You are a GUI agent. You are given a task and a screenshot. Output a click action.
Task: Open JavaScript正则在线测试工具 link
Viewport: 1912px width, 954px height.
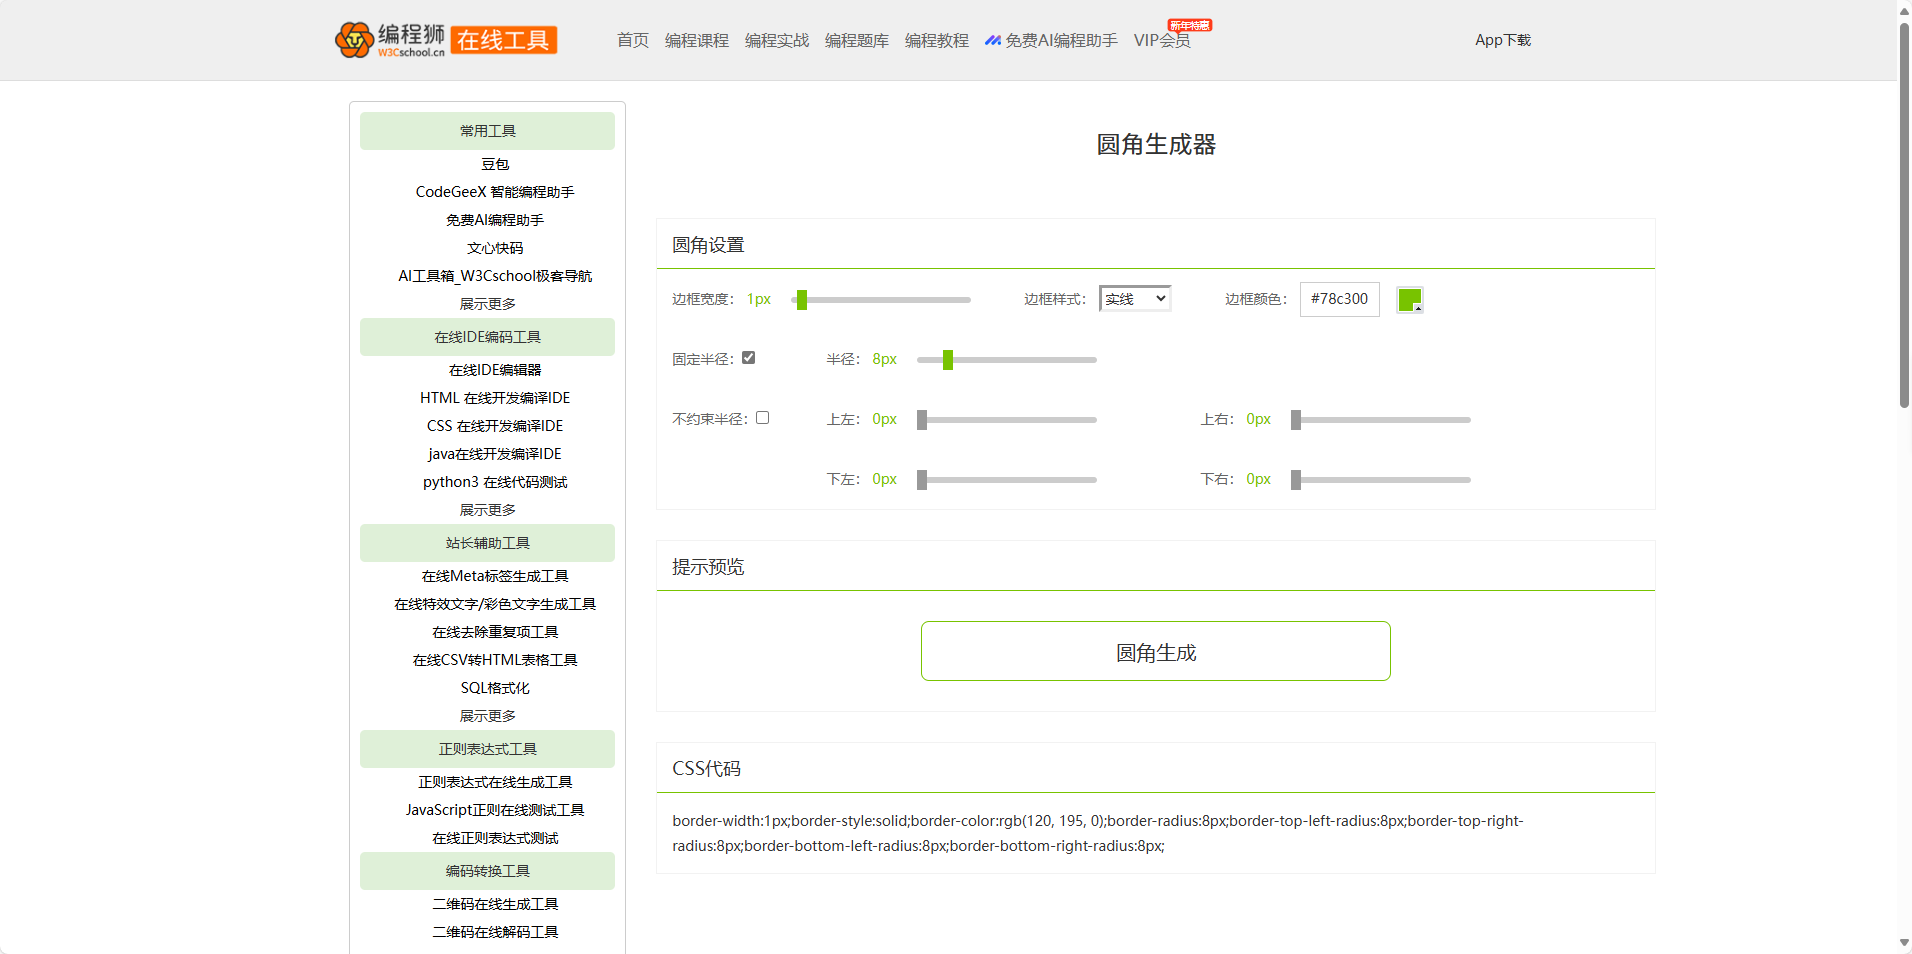(495, 810)
